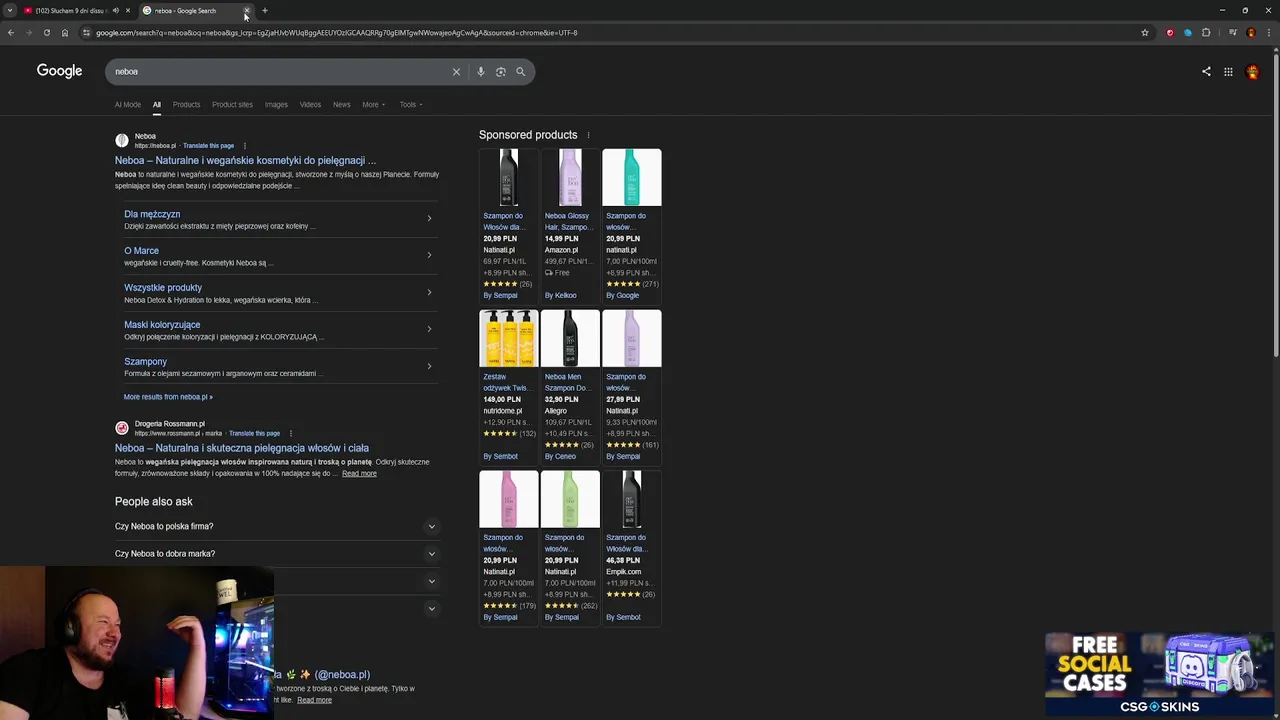Open the 46,38 PLN Empik.com product
The width and height of the screenshot is (1280, 720).
click(x=631, y=547)
